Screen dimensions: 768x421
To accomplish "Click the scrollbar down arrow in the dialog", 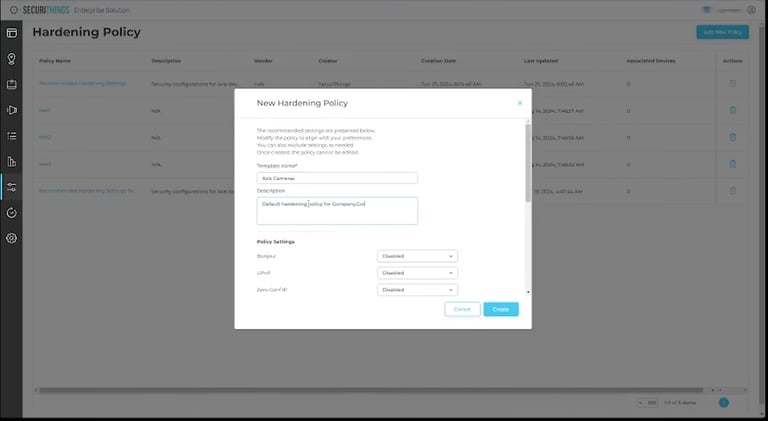I will tap(528, 292).
